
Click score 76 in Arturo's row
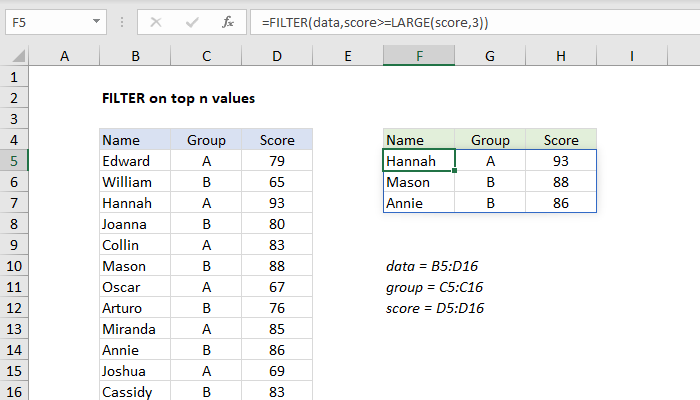click(x=277, y=308)
